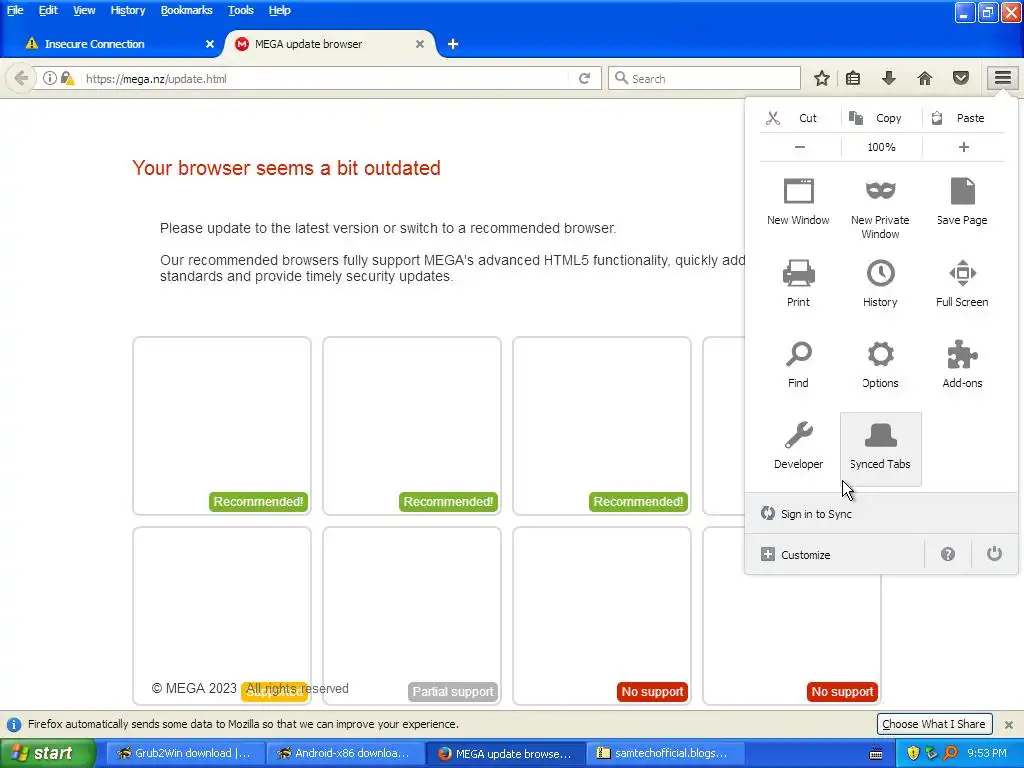Select Cut in the menu panel
Screen dimensions: 1024x768
[800, 118]
